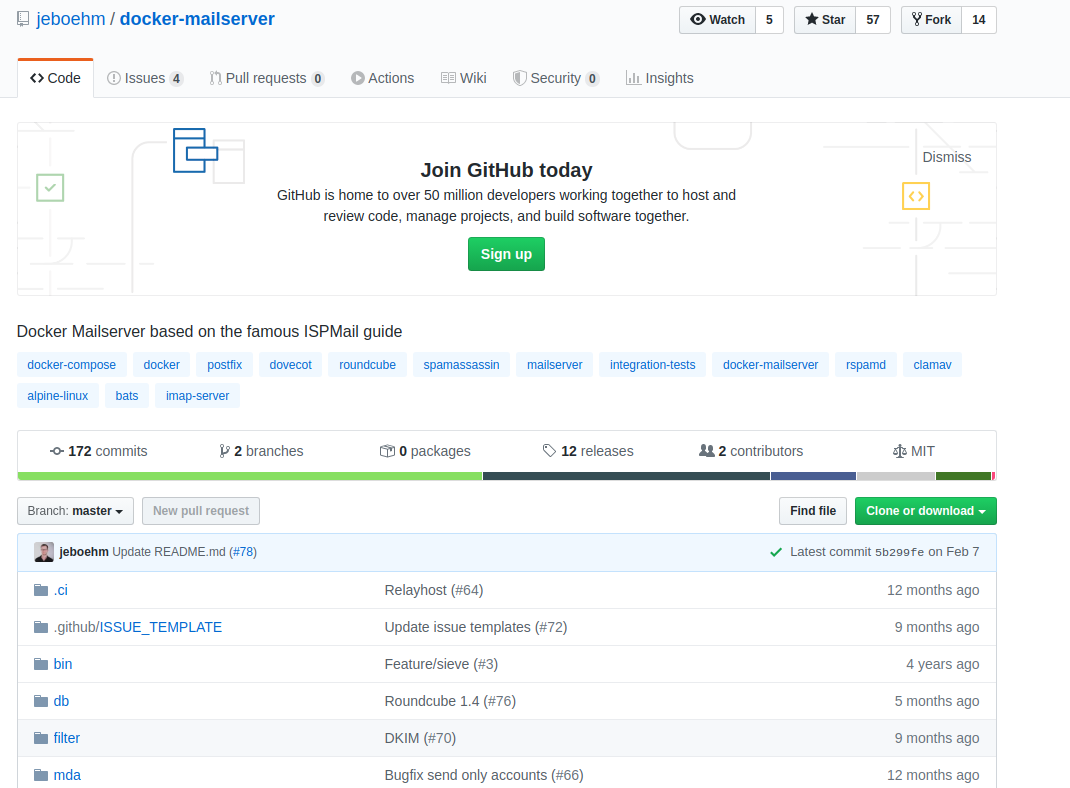This screenshot has height=788, width=1070.
Task: Open the .github/ISSUE_TEMPLATE folder
Action: coord(138,627)
